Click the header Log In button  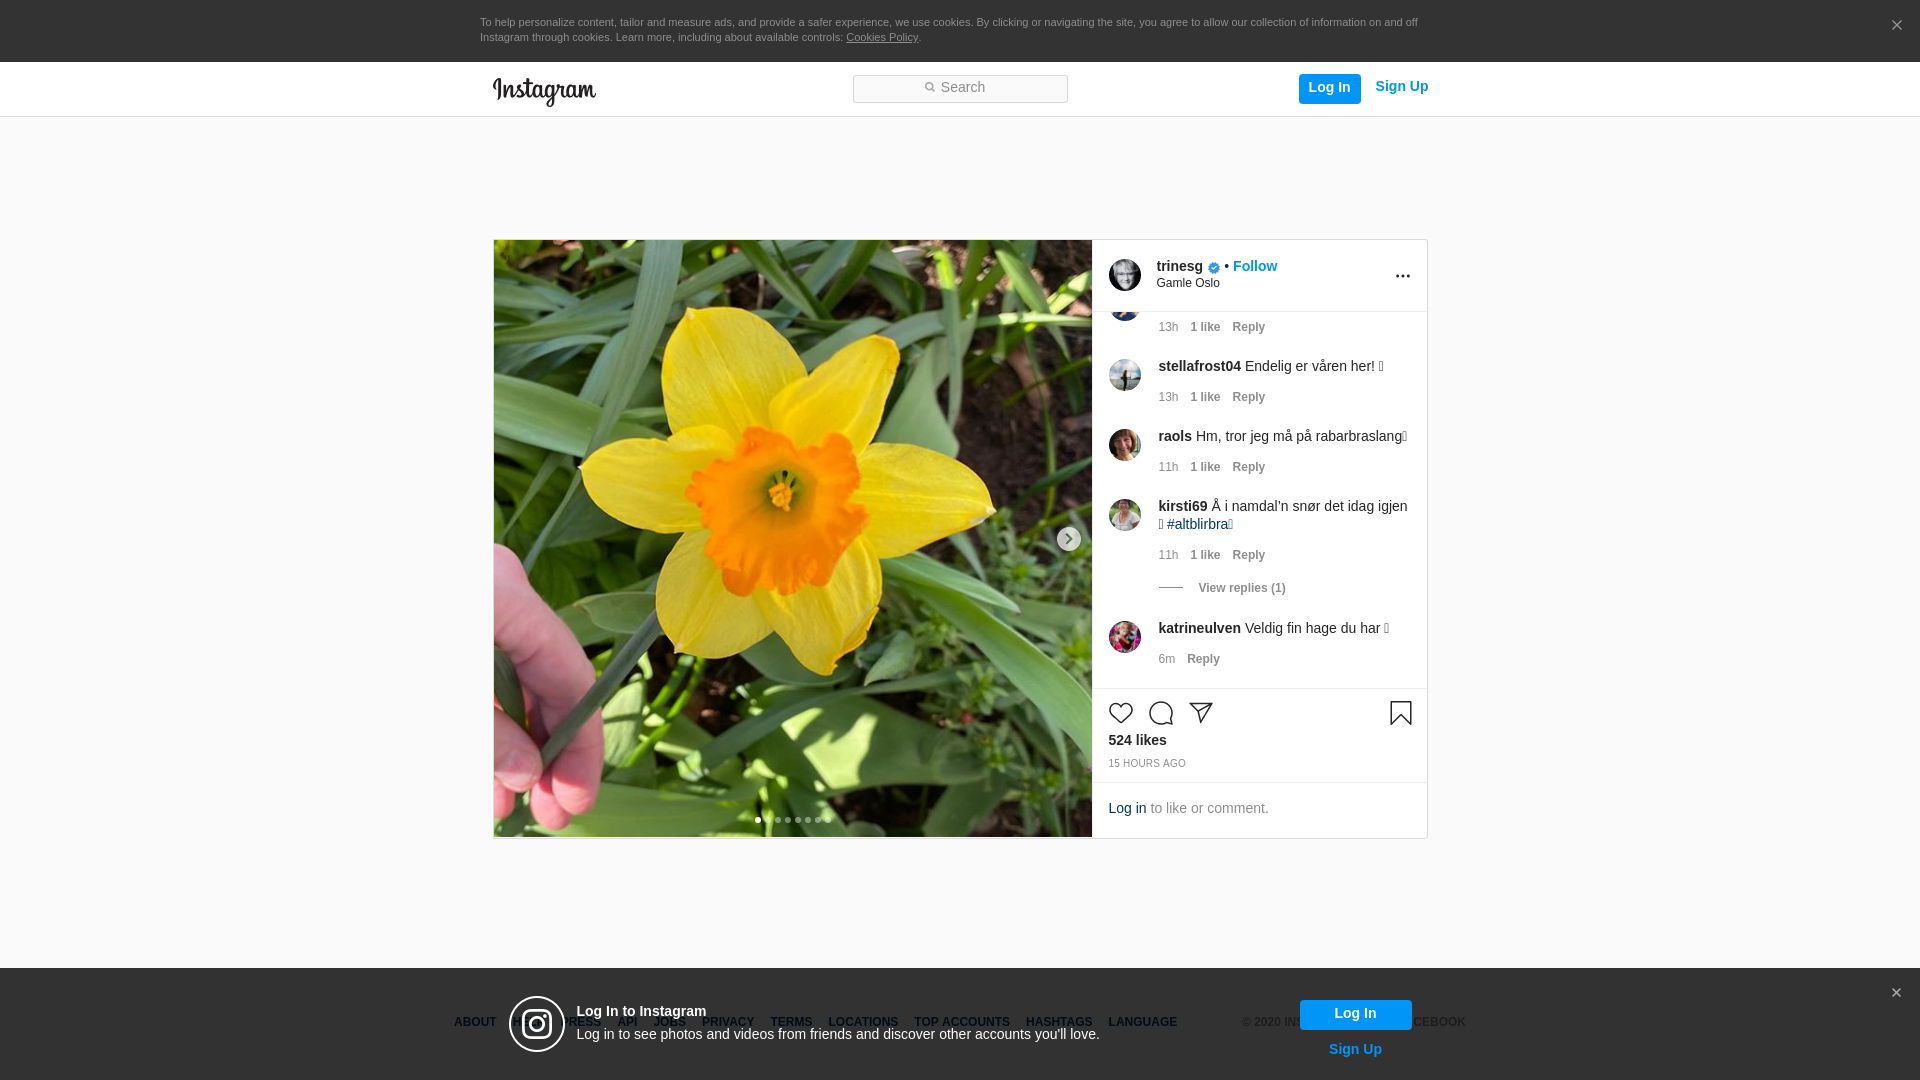click(x=1329, y=88)
